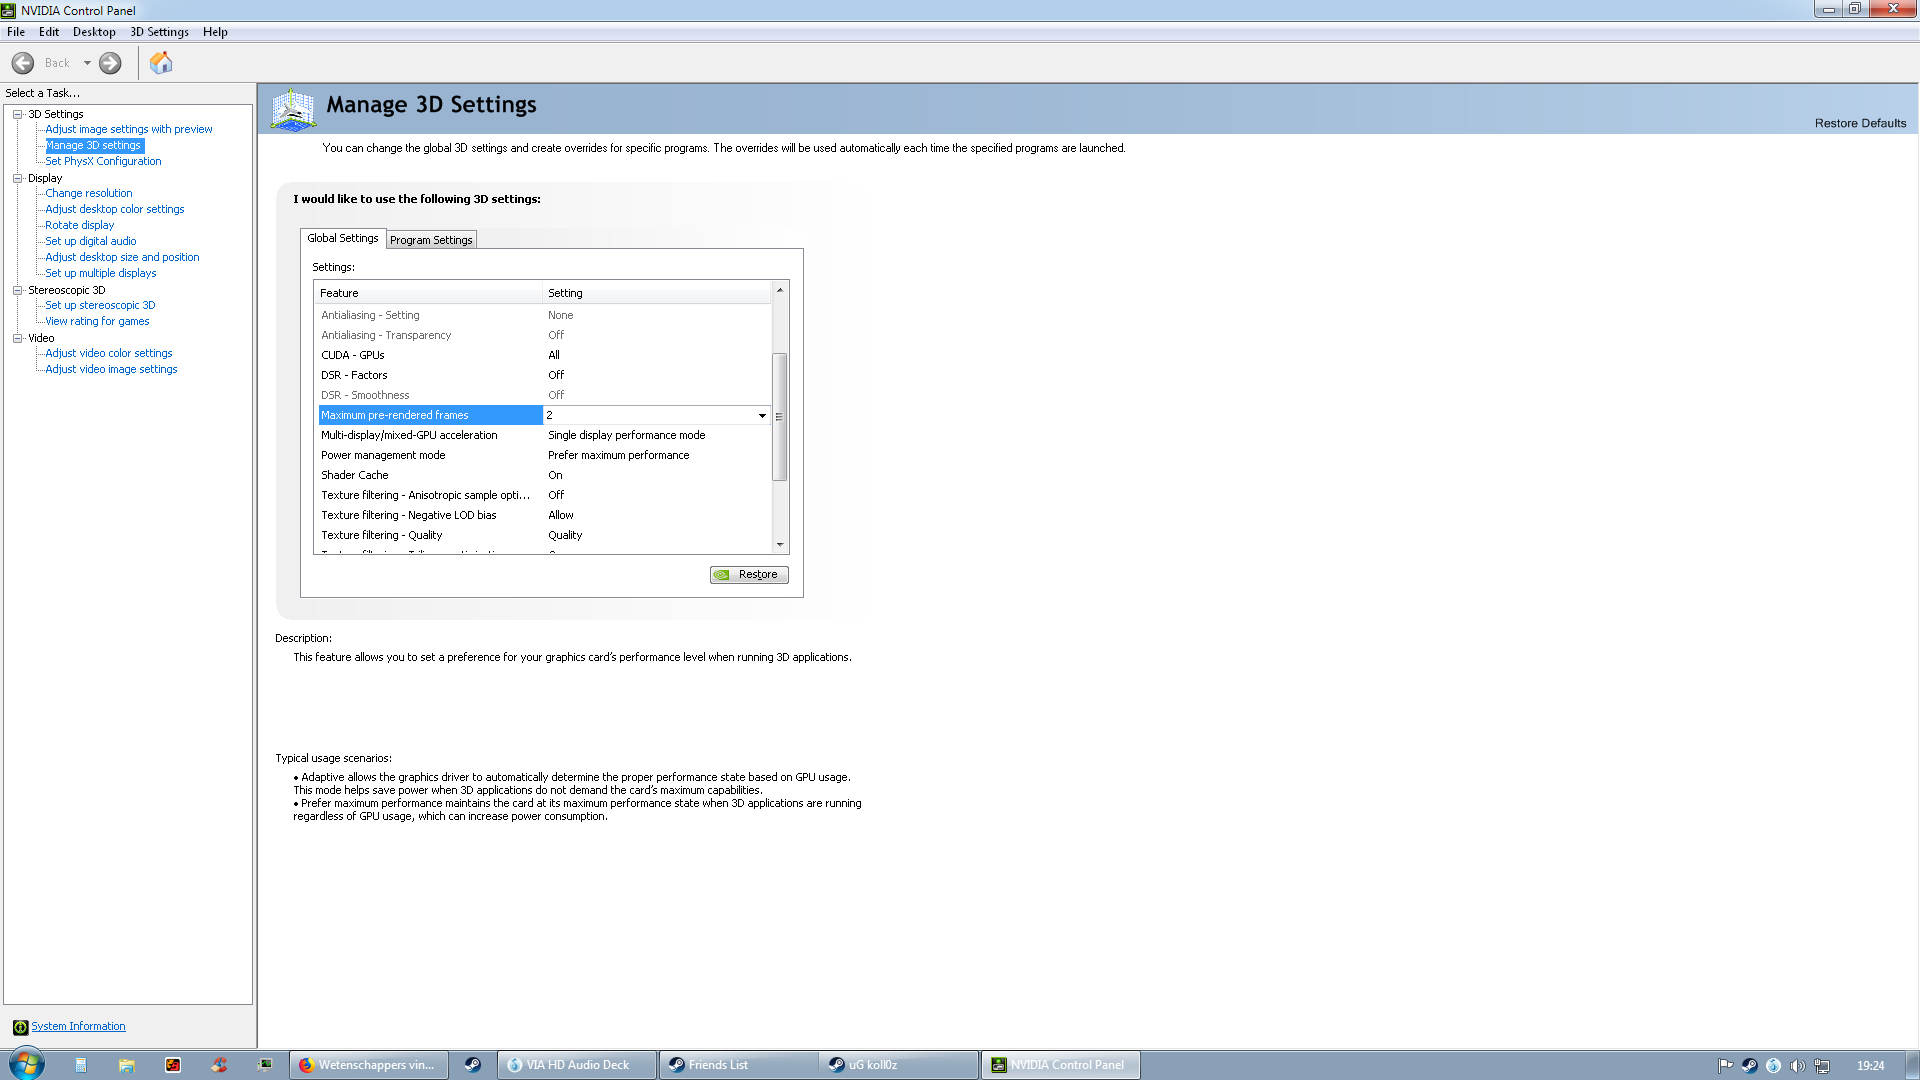The image size is (1920, 1080).
Task: Select the Antialiasing - Transparency row
Action: [545, 335]
